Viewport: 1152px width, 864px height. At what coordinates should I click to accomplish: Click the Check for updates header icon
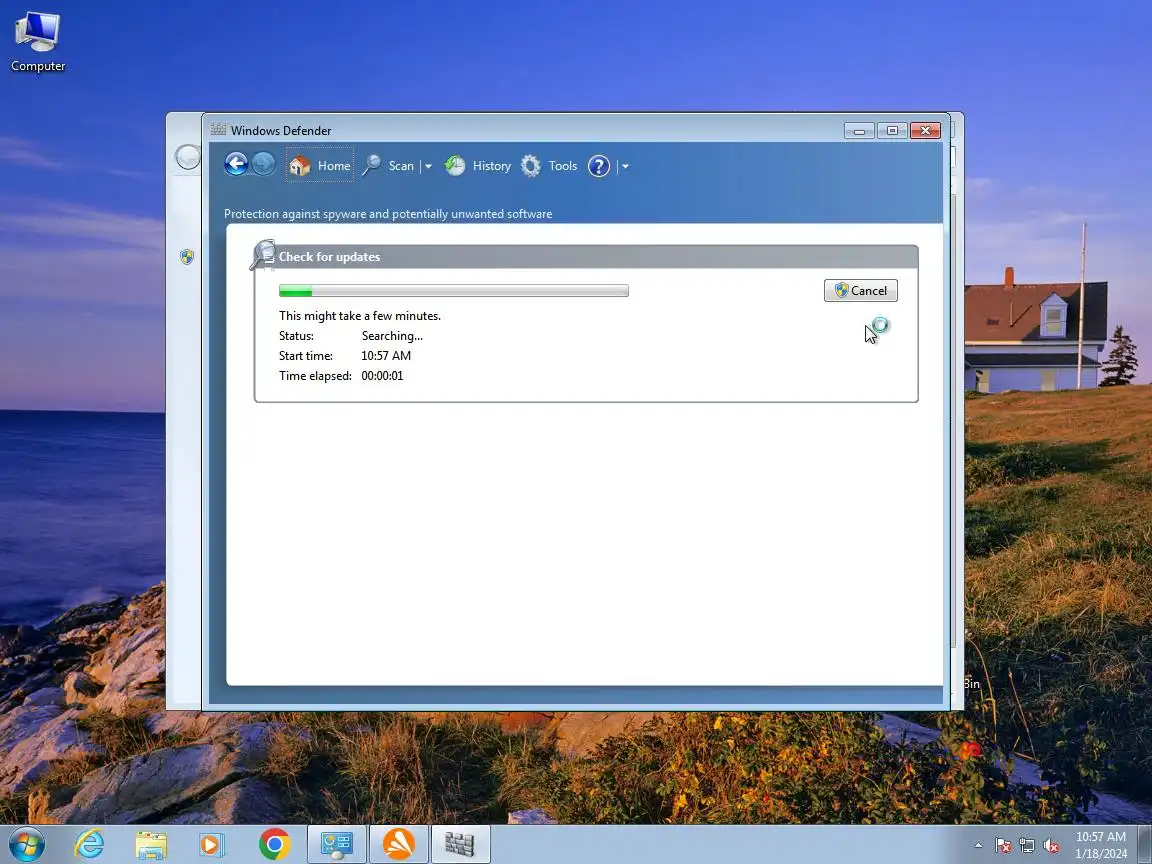click(263, 255)
